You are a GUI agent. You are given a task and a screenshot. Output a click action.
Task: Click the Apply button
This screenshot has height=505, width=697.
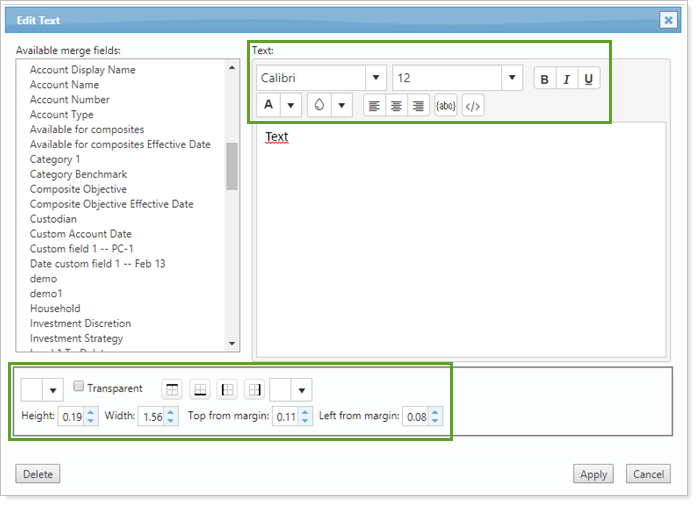(x=593, y=474)
